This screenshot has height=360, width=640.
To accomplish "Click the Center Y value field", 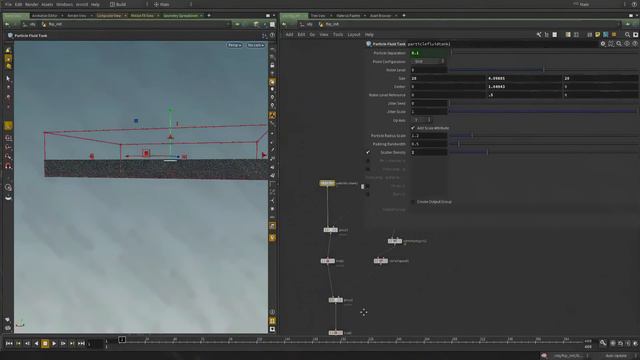I will pyautogui.click(x=524, y=87).
